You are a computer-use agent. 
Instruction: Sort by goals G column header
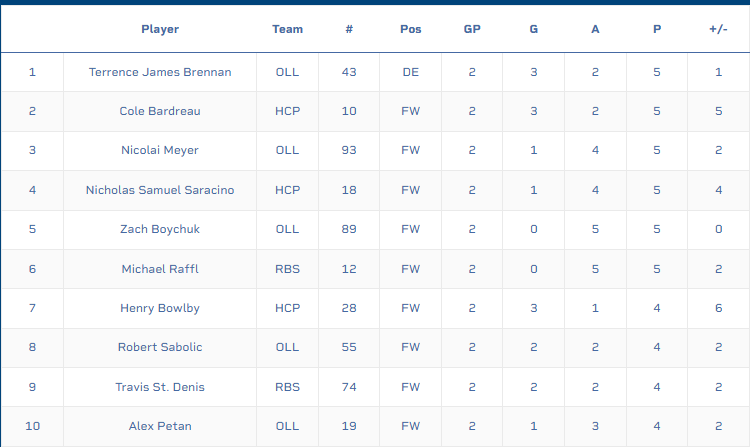click(534, 29)
